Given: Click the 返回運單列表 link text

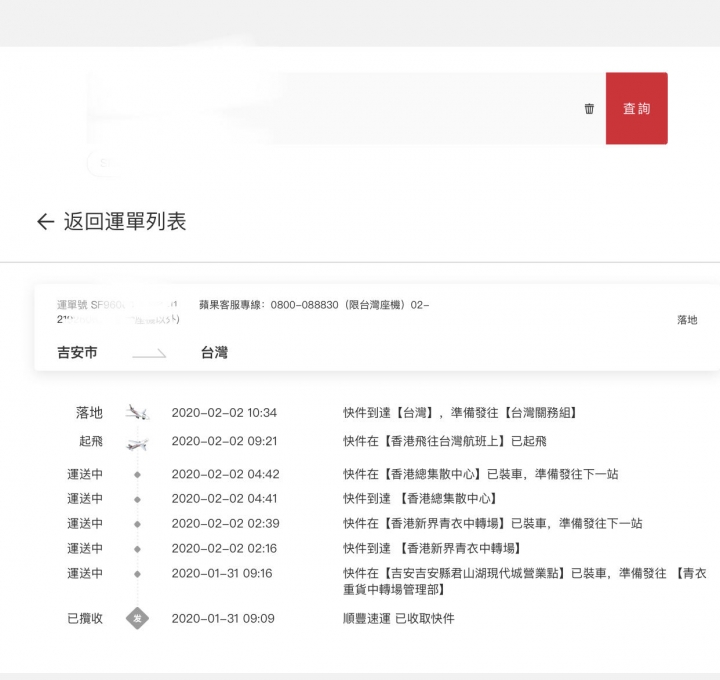Looking at the screenshot, I should 125,221.
